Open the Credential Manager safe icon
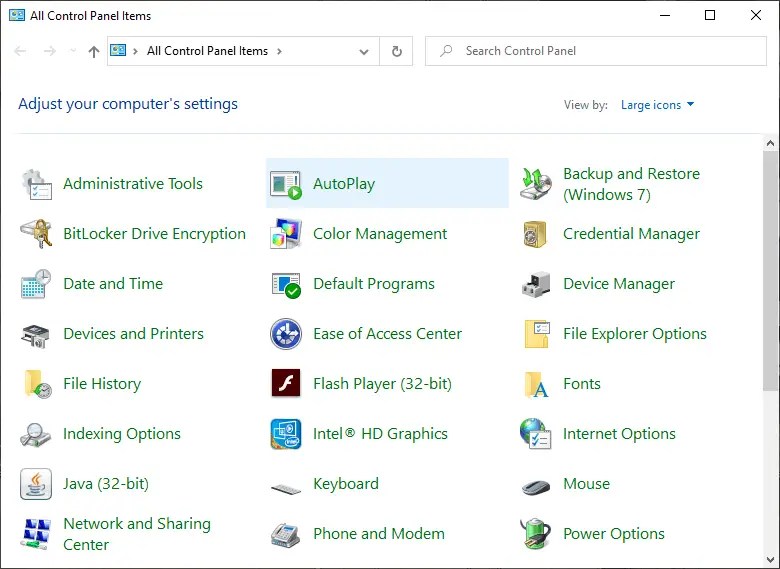 point(535,234)
